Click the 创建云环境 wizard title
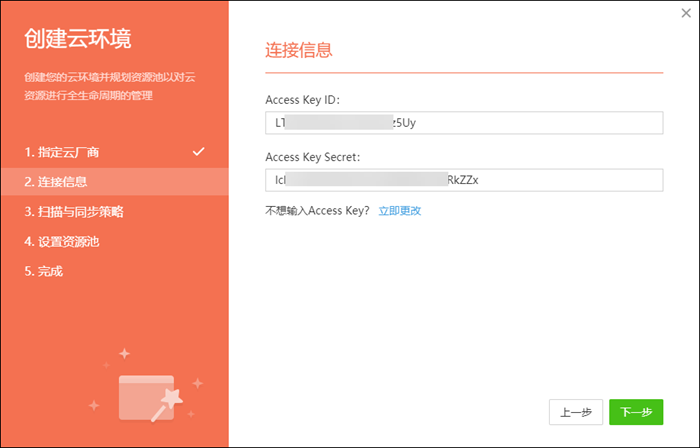The image size is (700, 448). pos(78,40)
